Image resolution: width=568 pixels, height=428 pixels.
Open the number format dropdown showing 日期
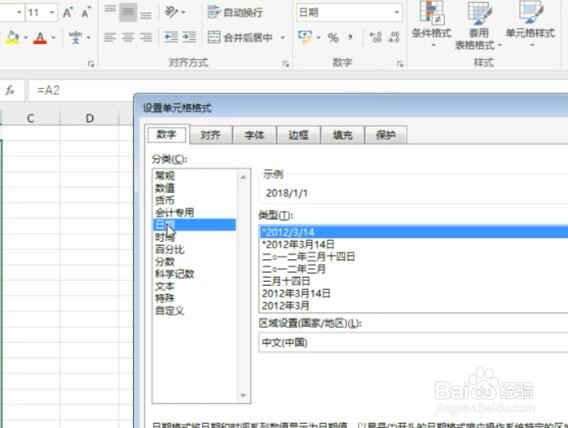397,13
